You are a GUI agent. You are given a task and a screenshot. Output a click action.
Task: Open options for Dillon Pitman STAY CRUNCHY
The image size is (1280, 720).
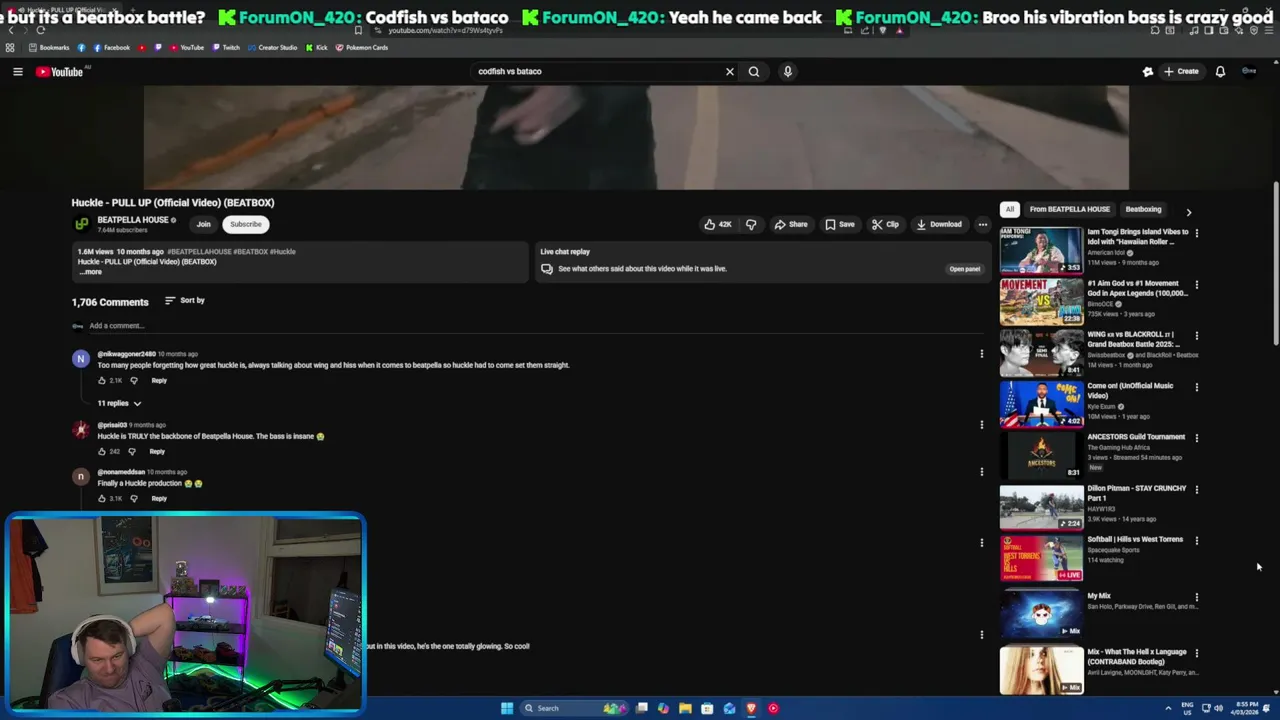(x=1196, y=490)
